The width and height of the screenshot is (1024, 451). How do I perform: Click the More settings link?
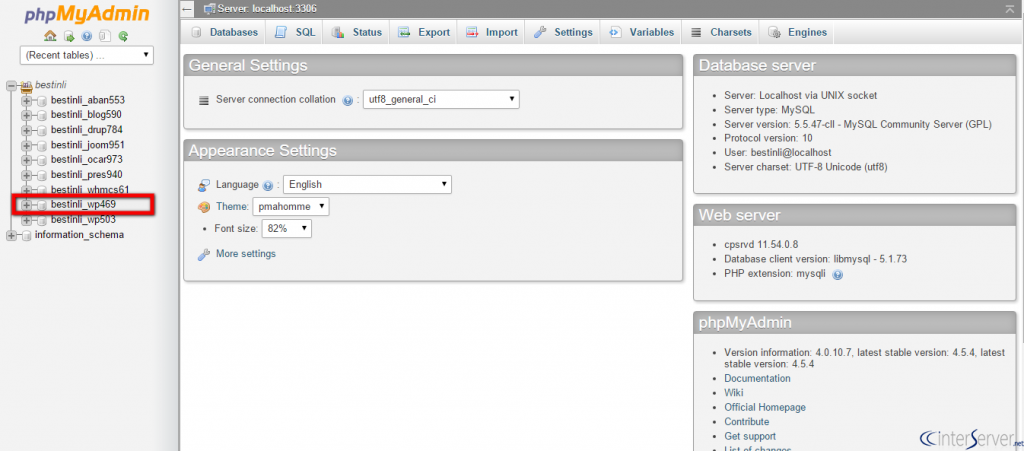click(x=245, y=254)
